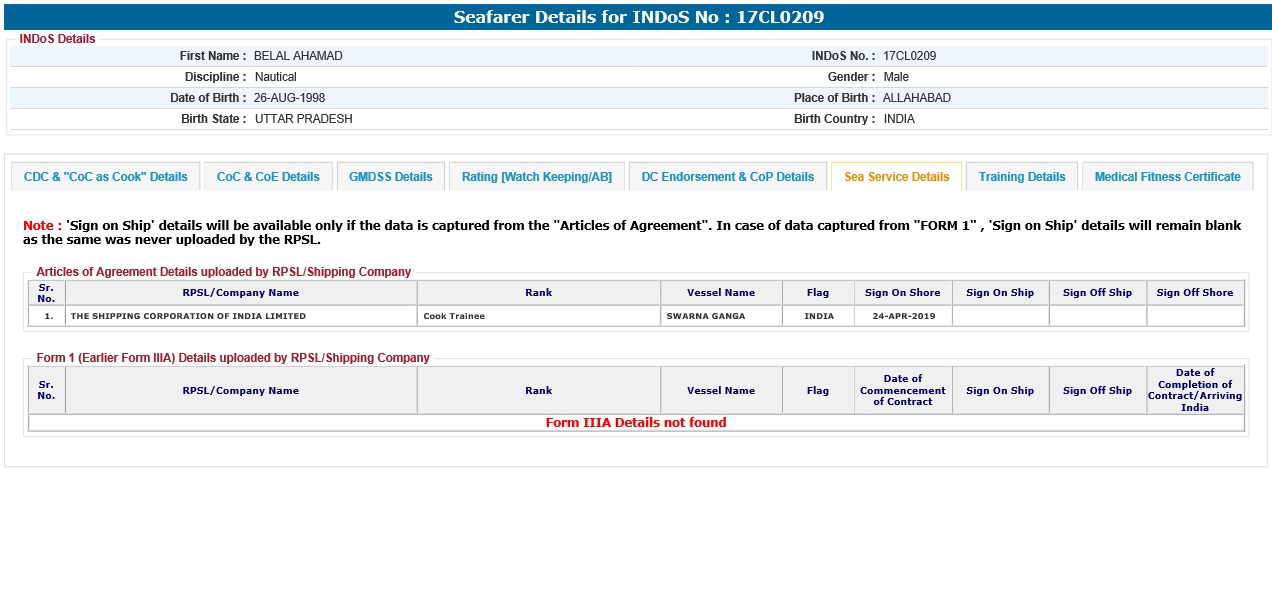The height and width of the screenshot is (598, 1272).
Task: Click the Sign Off Shore column header
Action: pyautogui.click(x=1194, y=293)
